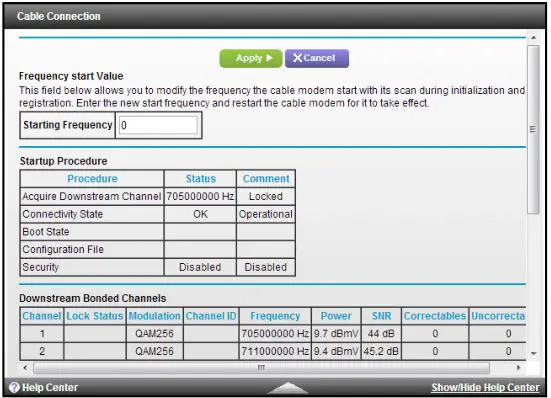The height and width of the screenshot is (398, 551).
Task: Click the Uncorrecta column header
Action: pos(498,316)
